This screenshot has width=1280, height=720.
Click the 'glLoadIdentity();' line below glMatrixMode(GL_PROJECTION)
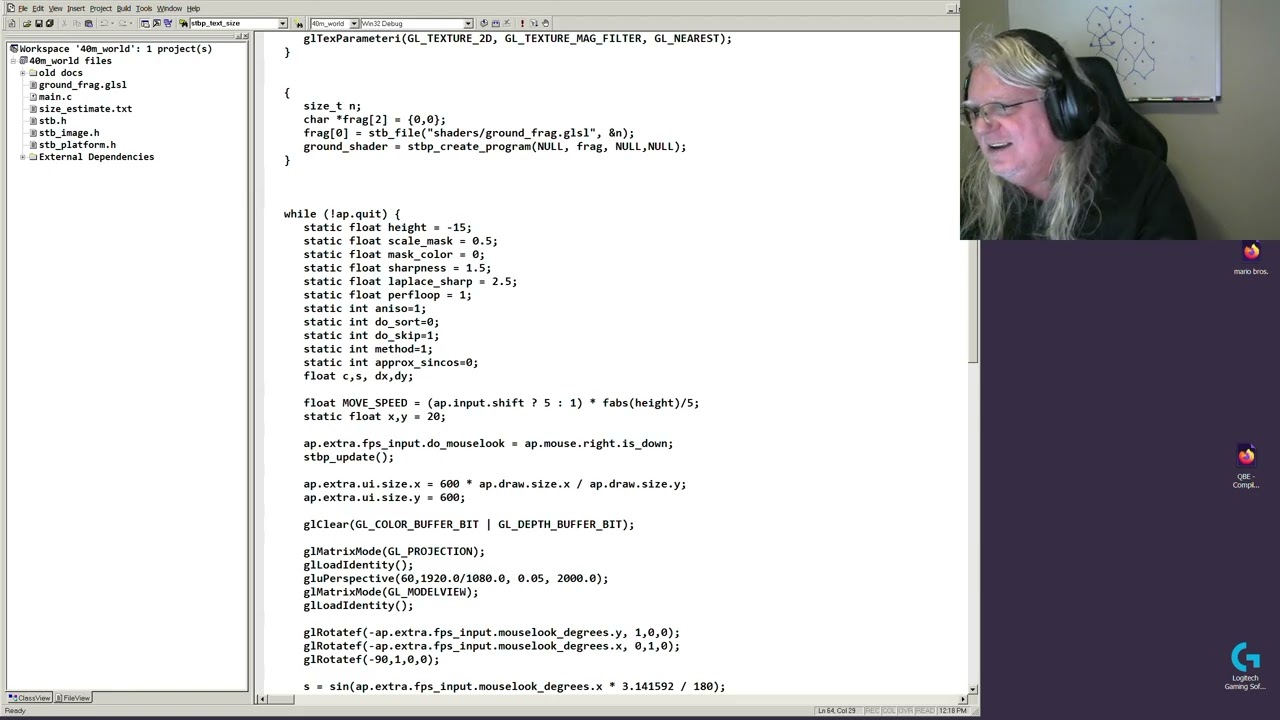(x=358, y=565)
